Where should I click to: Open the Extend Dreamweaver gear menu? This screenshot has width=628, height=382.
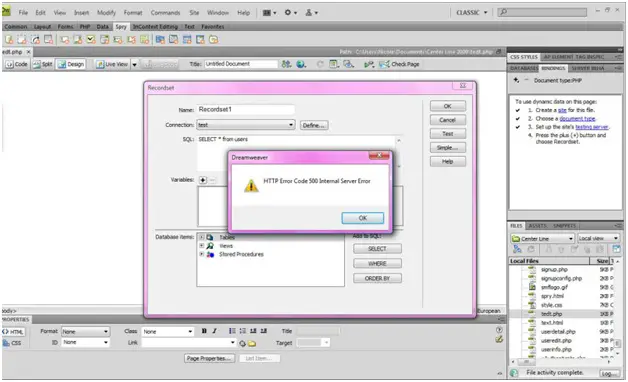(291, 13)
